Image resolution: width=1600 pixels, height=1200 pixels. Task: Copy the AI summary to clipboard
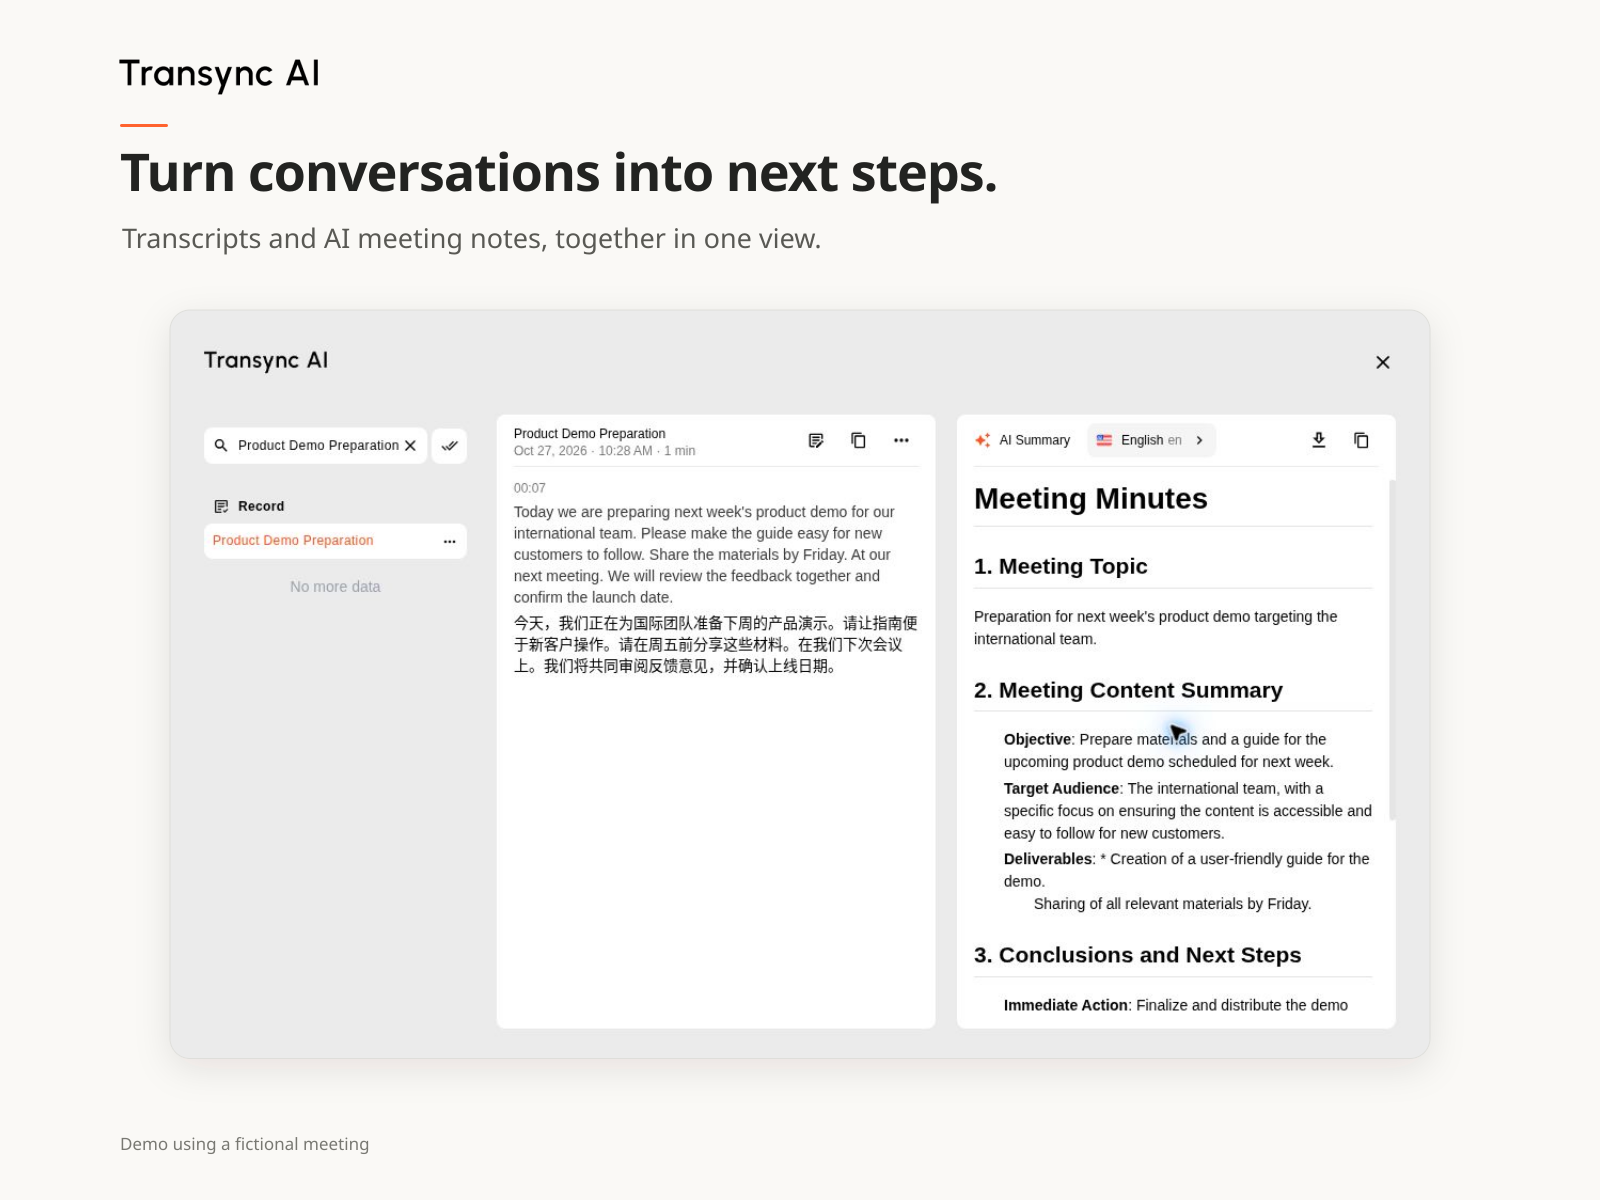[1361, 441]
